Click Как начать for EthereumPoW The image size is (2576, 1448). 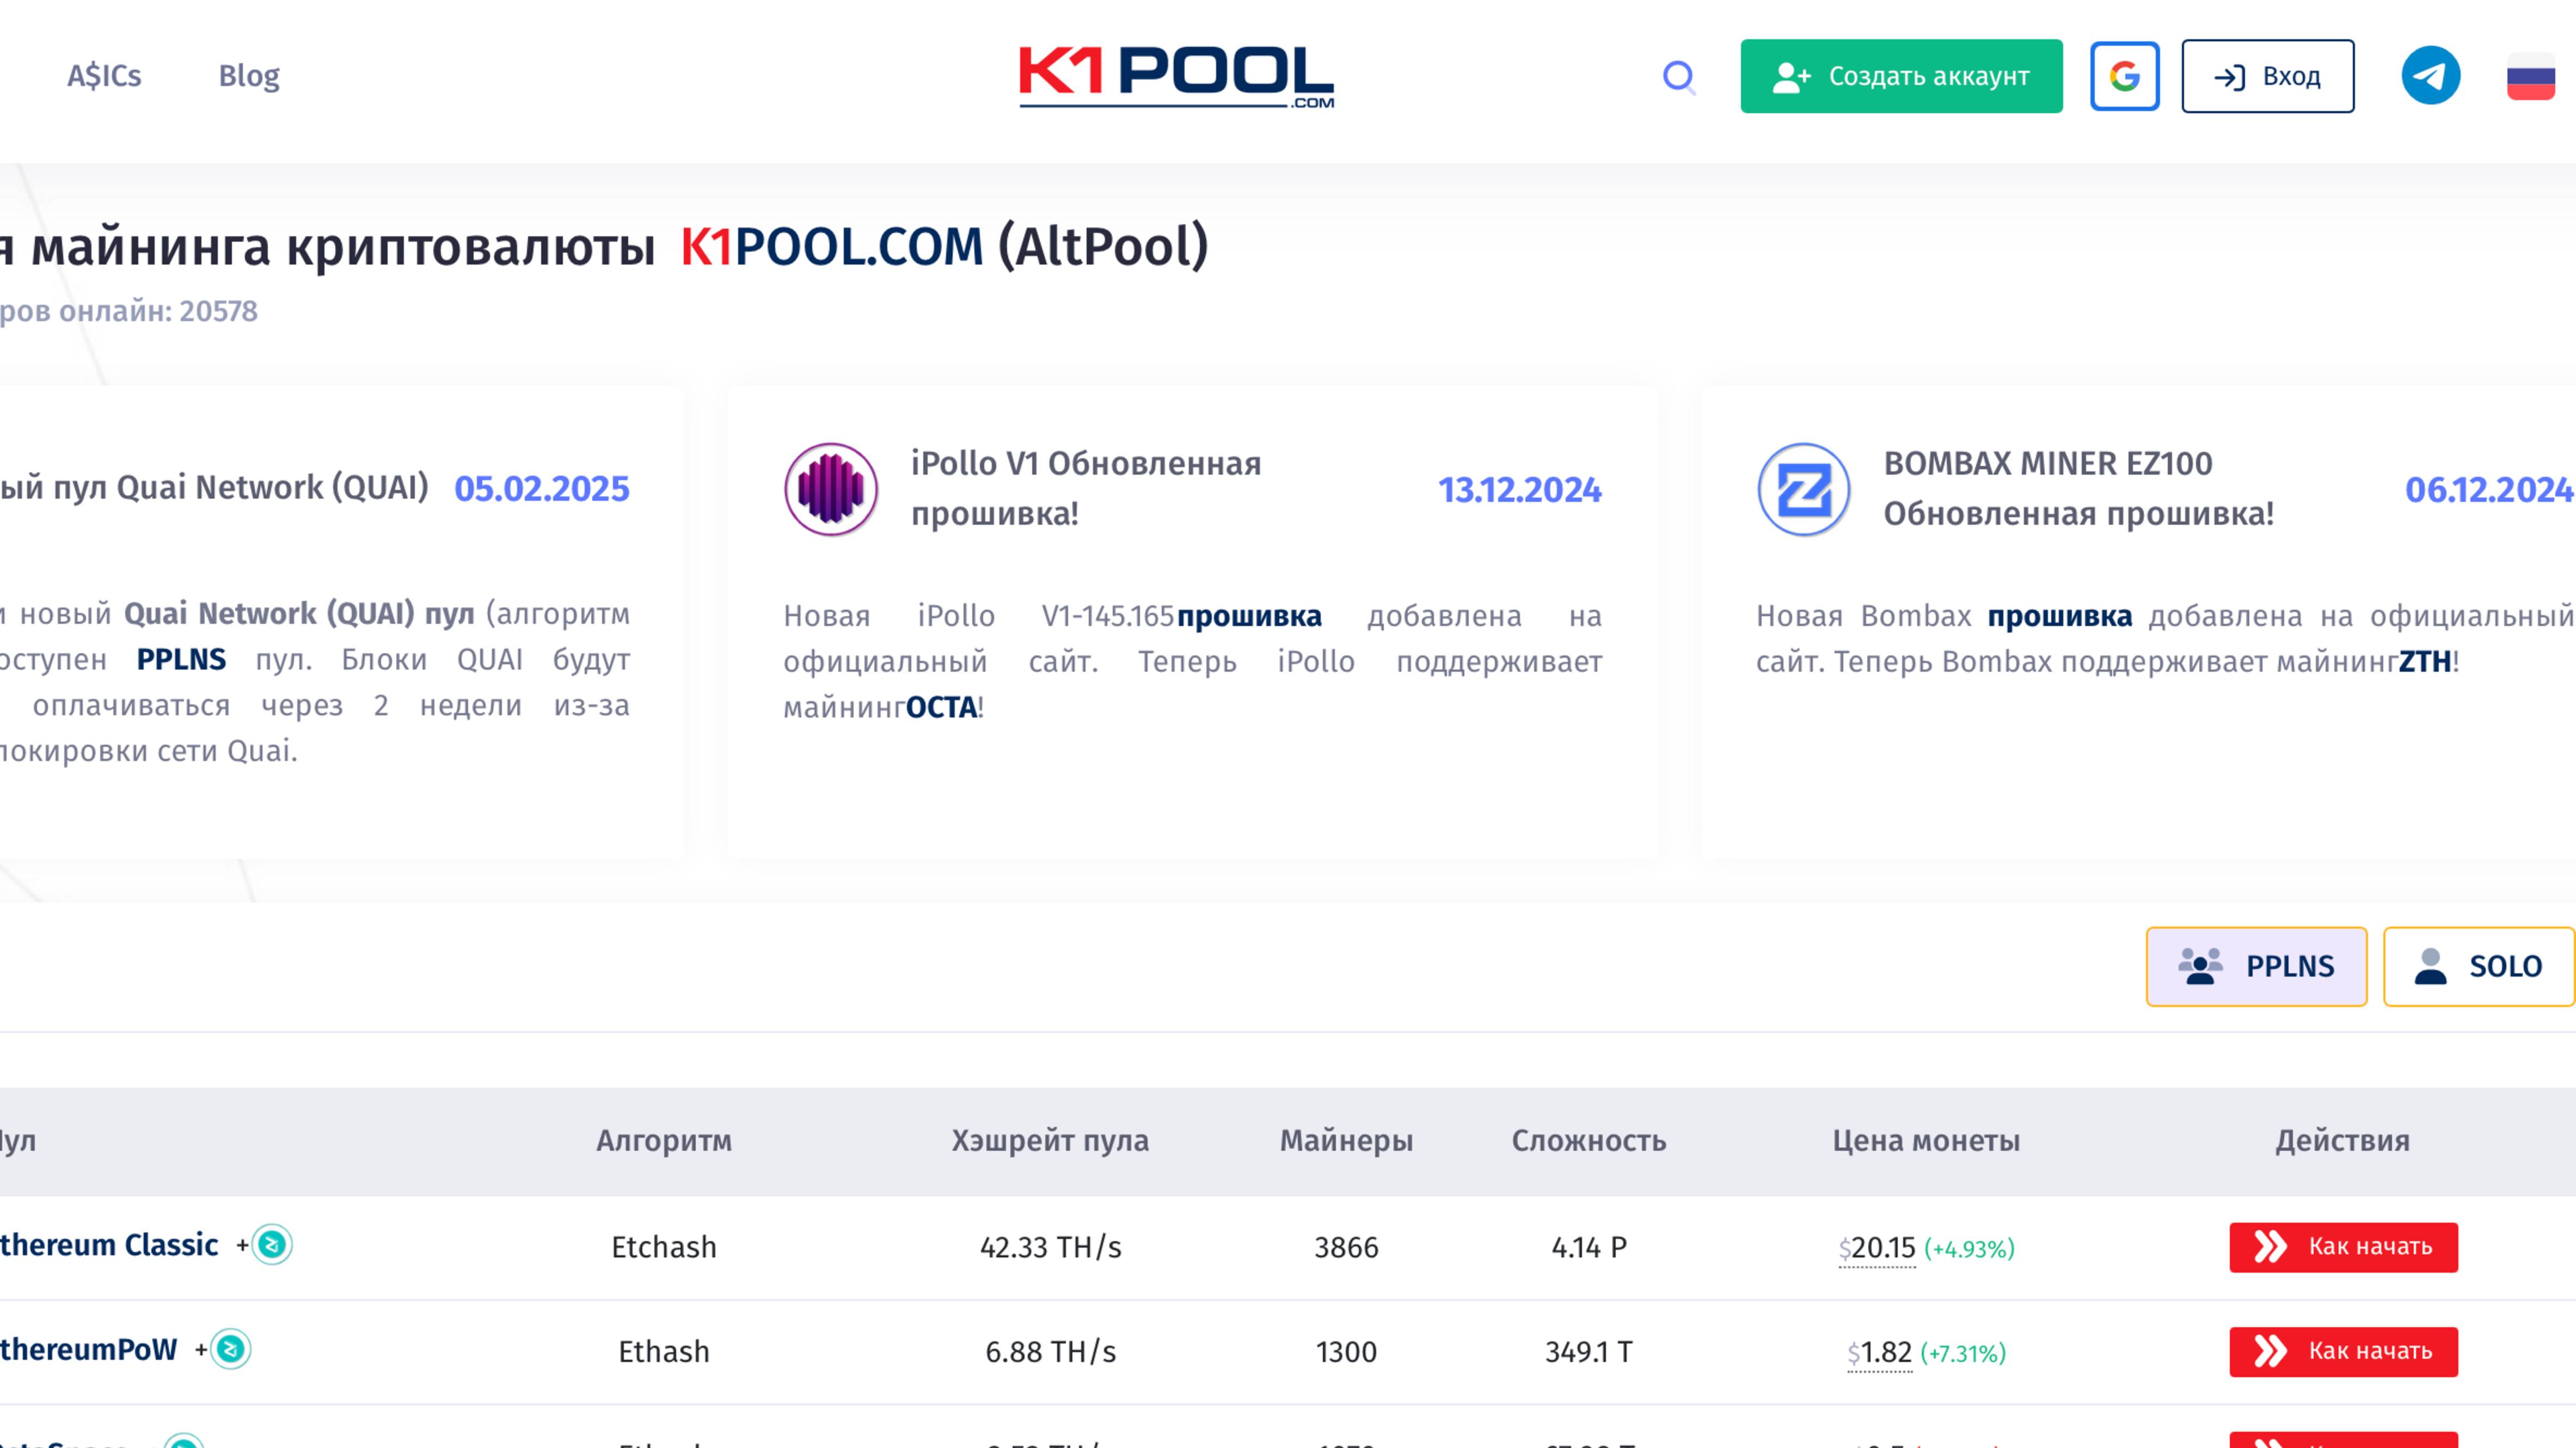click(x=2343, y=1352)
